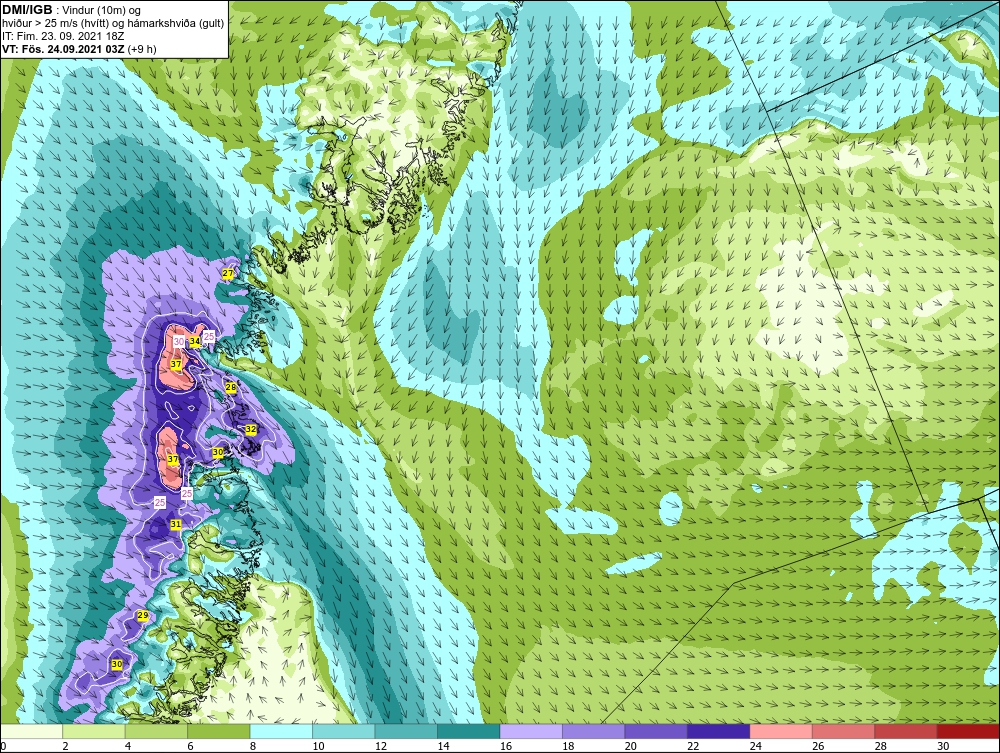The image size is (1000, 753).
Task: Click the 24 label on the color scale
Action: (756, 746)
